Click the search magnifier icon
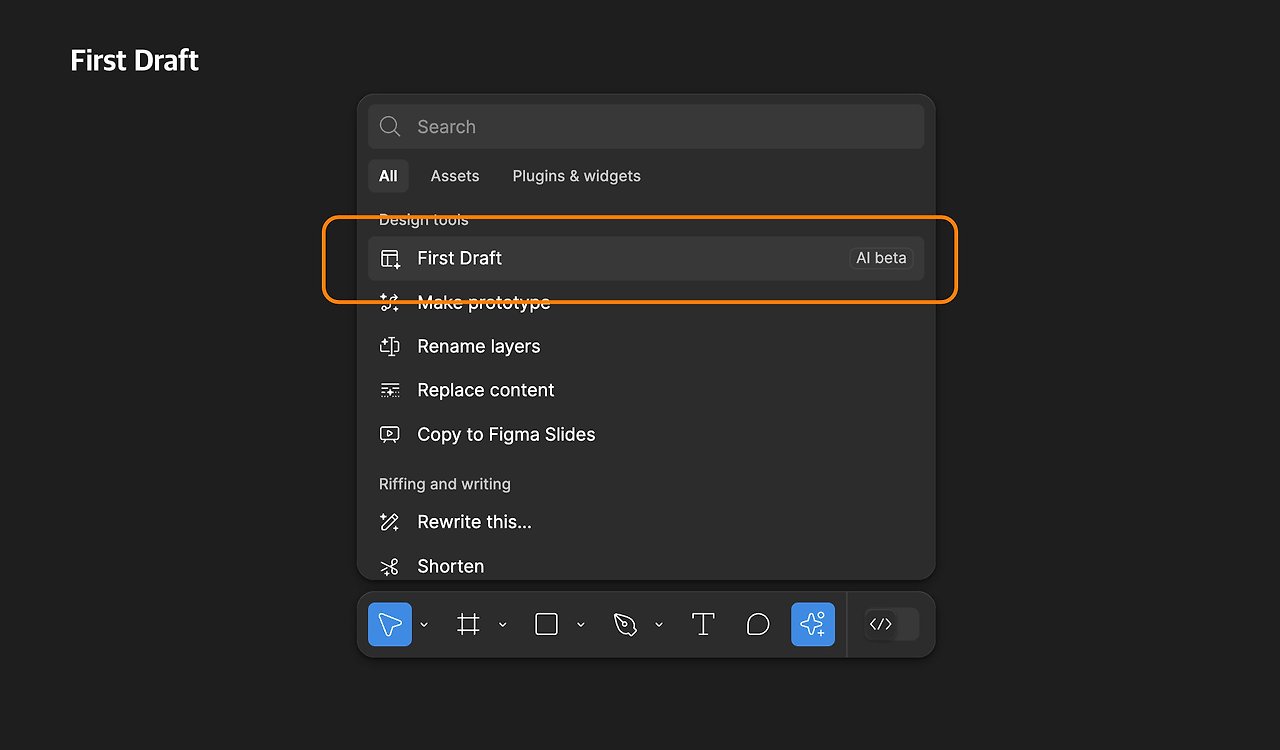 click(390, 127)
